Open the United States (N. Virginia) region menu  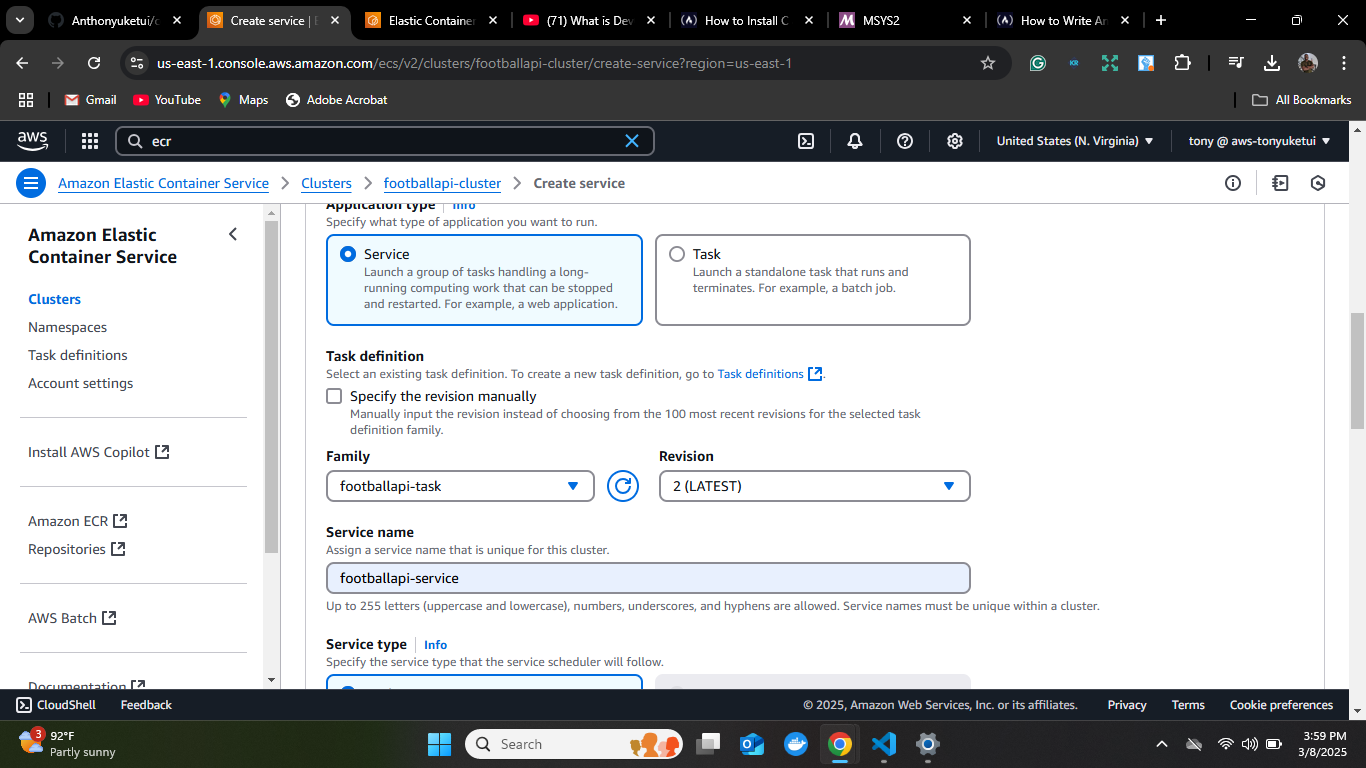click(x=1075, y=141)
